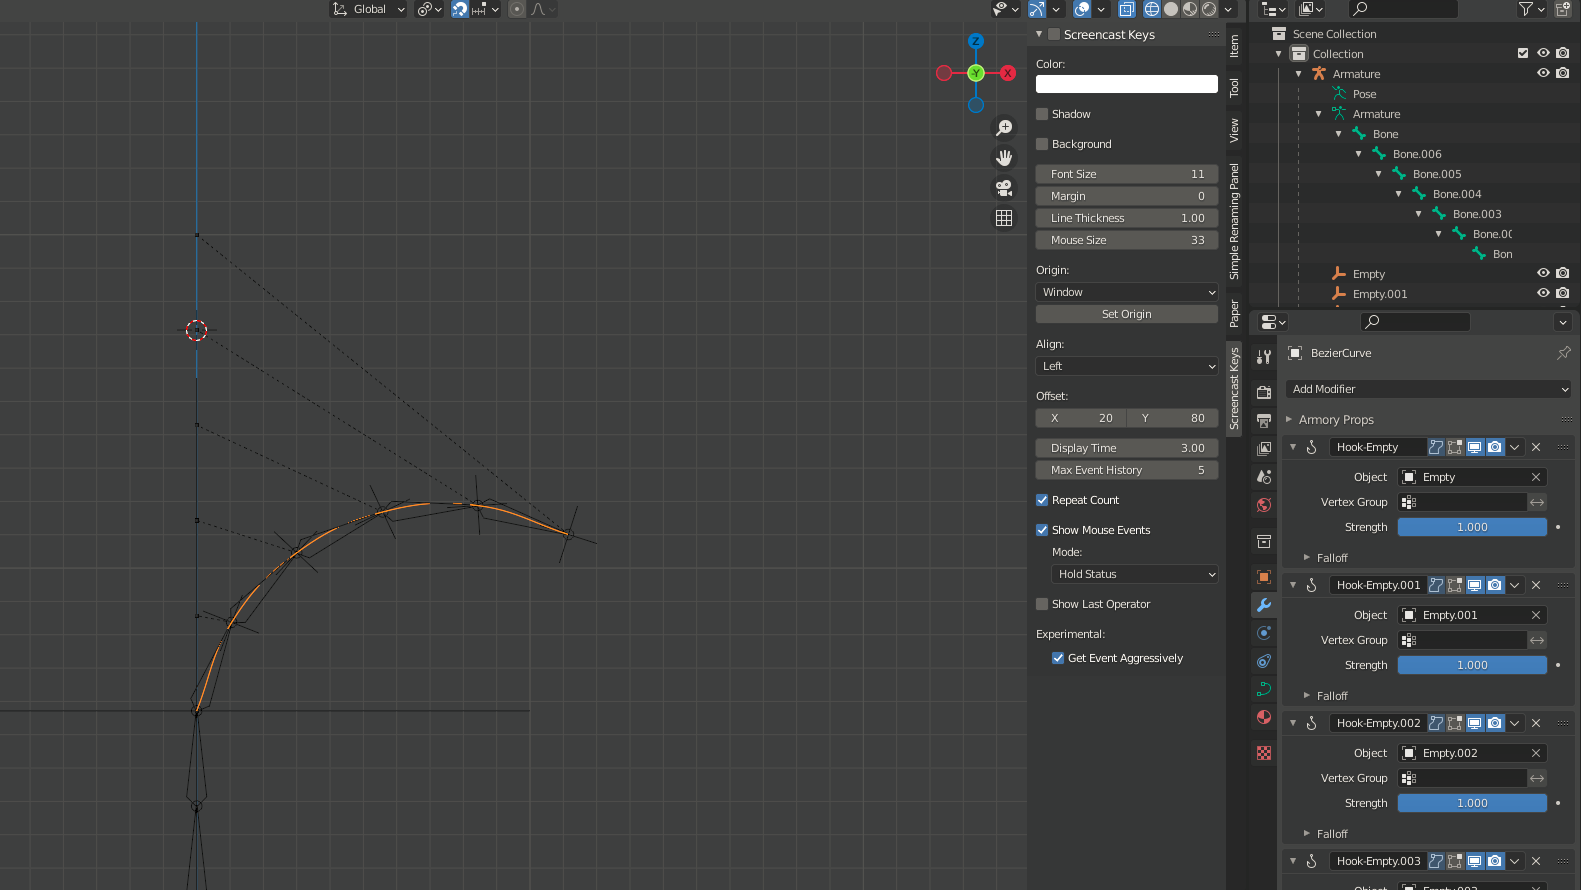Viewport: 1581px width, 890px height.
Task: Toggle proportional editing icon
Action: [x=517, y=9]
